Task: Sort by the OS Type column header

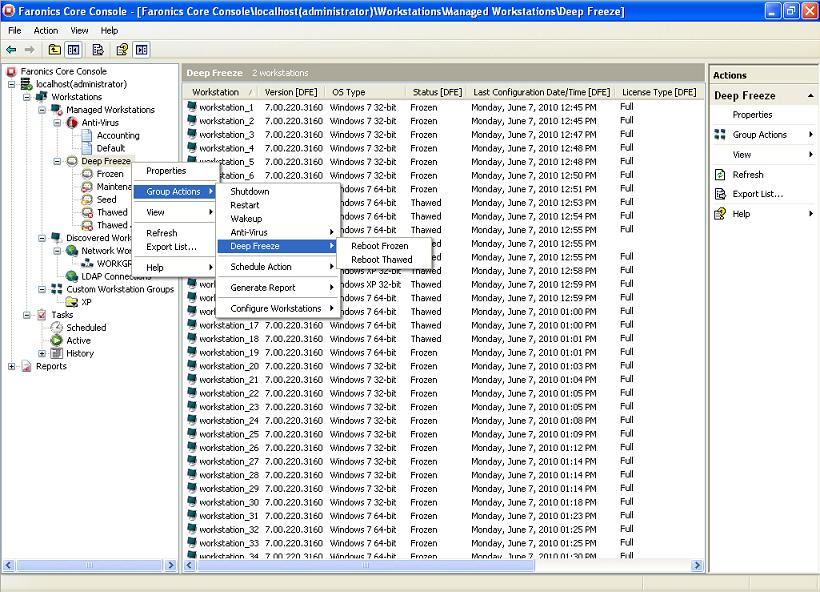Action: click(365, 92)
